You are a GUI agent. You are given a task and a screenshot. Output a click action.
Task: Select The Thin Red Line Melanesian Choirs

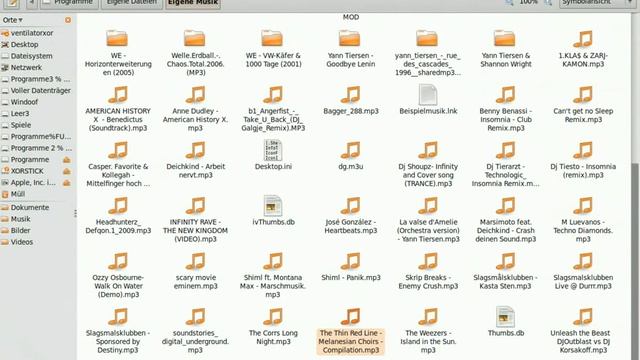point(351,330)
